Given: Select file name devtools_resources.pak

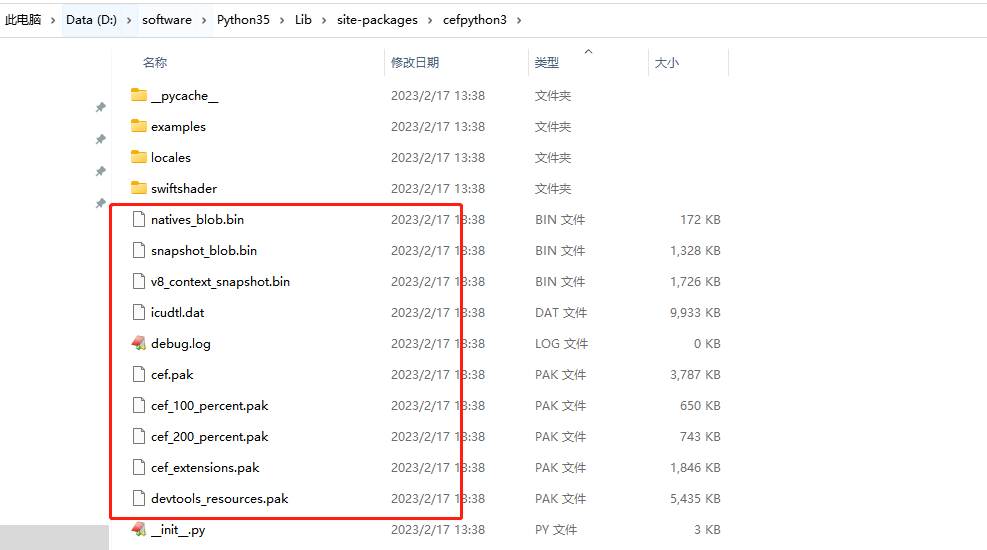Looking at the screenshot, I should tap(220, 498).
